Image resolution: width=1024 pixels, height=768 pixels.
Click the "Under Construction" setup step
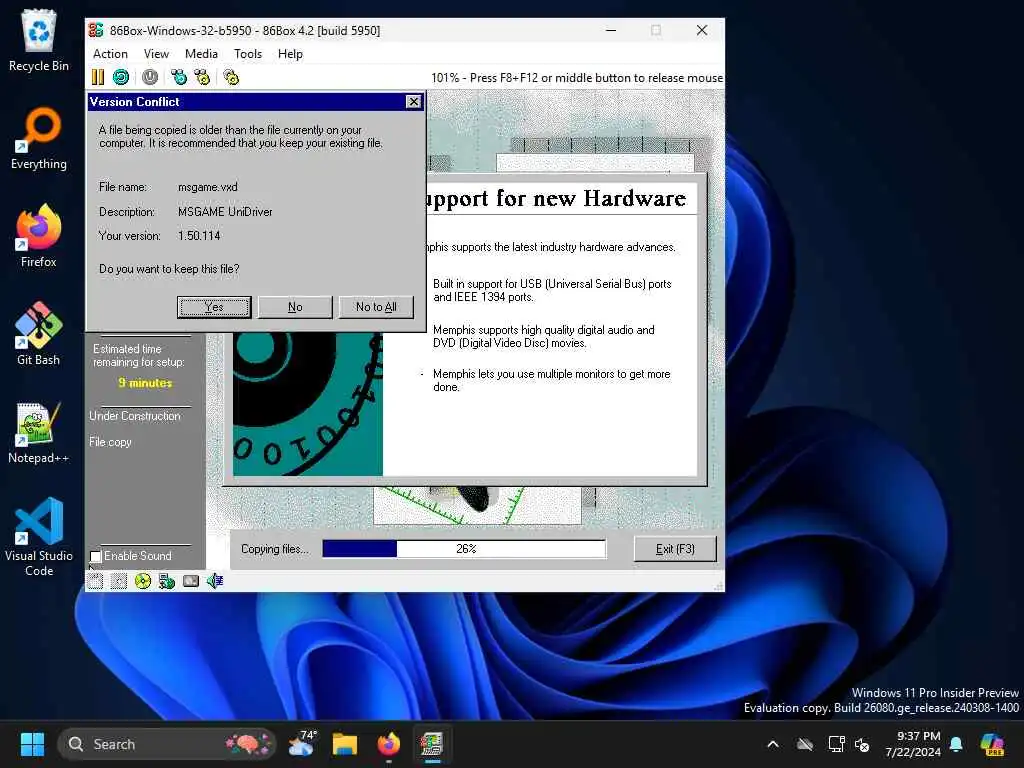tap(135, 416)
